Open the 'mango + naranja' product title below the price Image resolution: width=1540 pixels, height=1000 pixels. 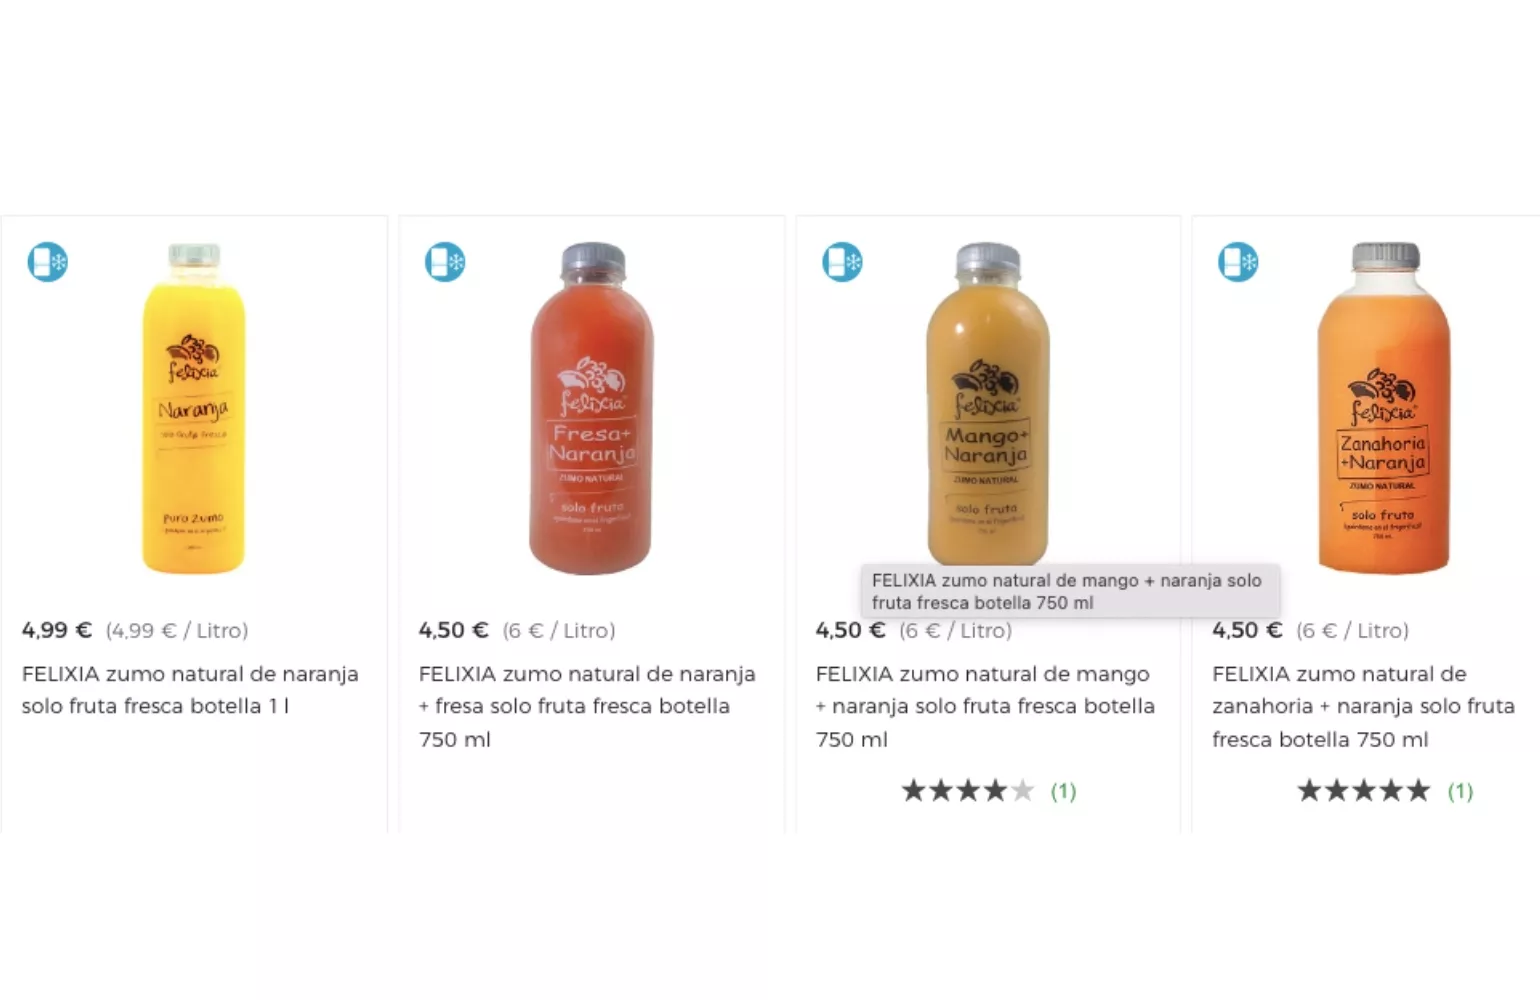pyautogui.click(x=984, y=706)
